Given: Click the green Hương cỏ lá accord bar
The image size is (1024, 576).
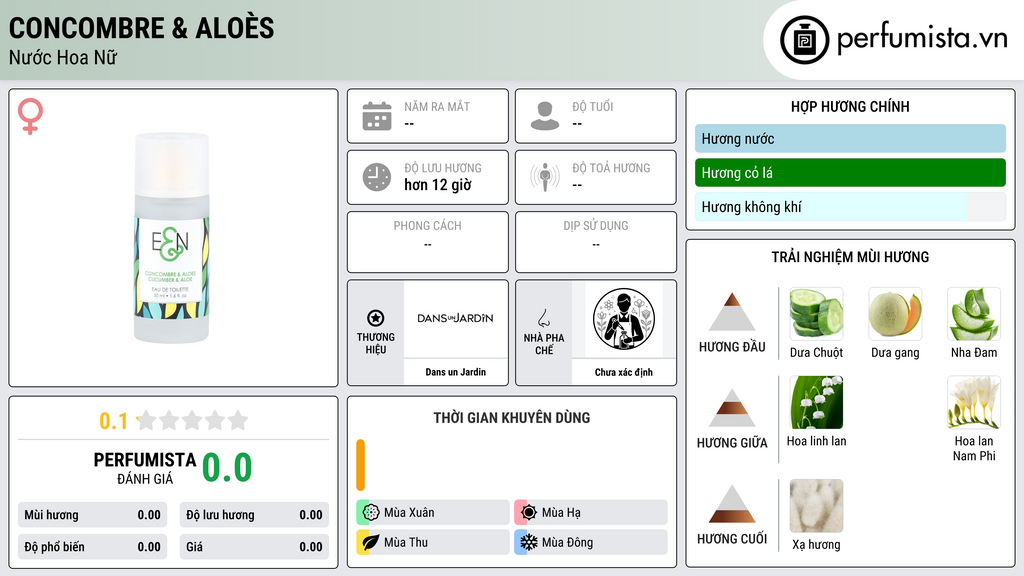Looking at the screenshot, I should [x=850, y=172].
